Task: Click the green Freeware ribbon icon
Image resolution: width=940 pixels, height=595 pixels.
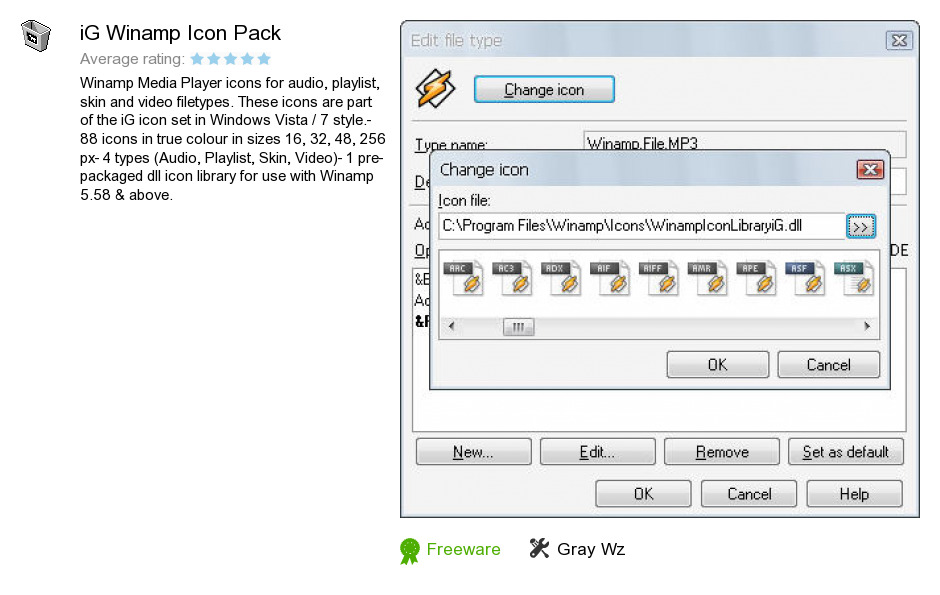Action: coord(410,551)
